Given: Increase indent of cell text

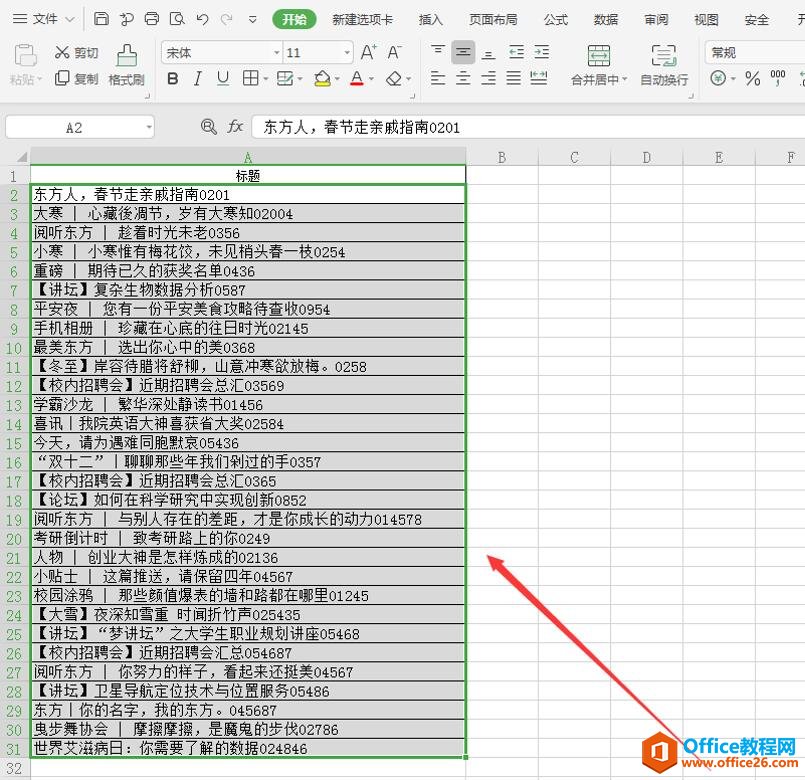Looking at the screenshot, I should coord(542,52).
